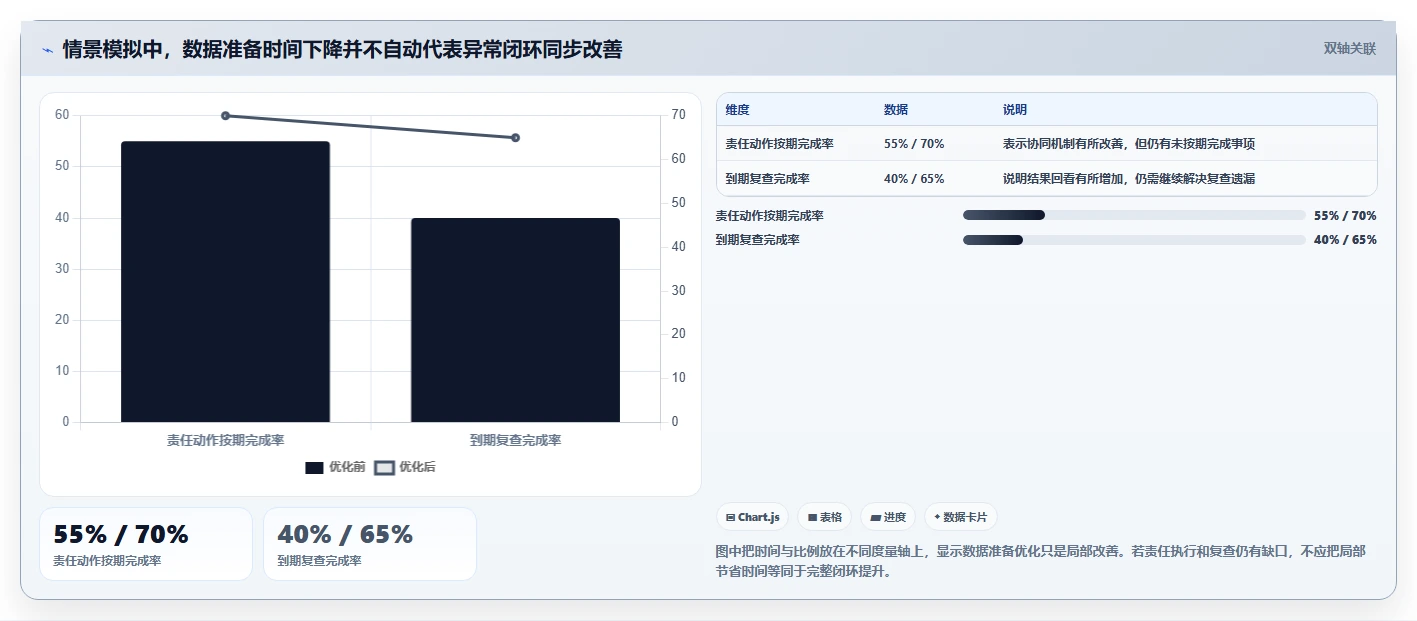The image size is (1417, 621).
Task: Click the 40% / 65% value beside progress bar
Action: point(1345,240)
